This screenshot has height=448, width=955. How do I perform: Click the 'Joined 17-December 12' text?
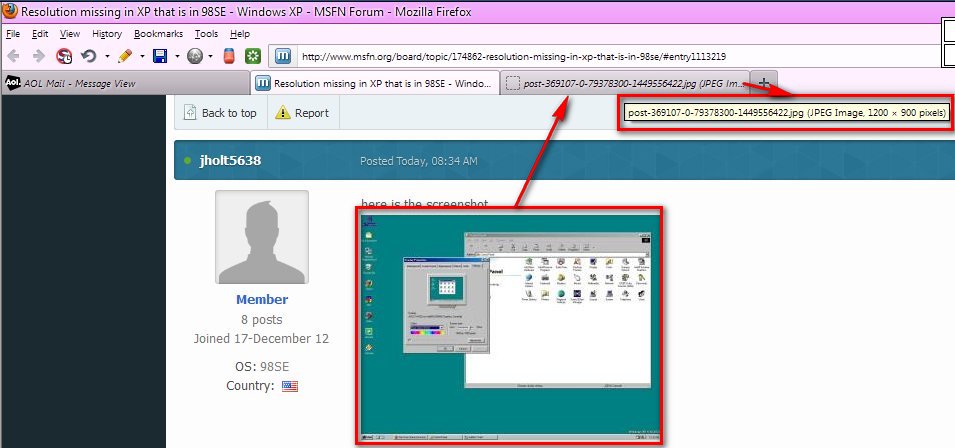261,339
